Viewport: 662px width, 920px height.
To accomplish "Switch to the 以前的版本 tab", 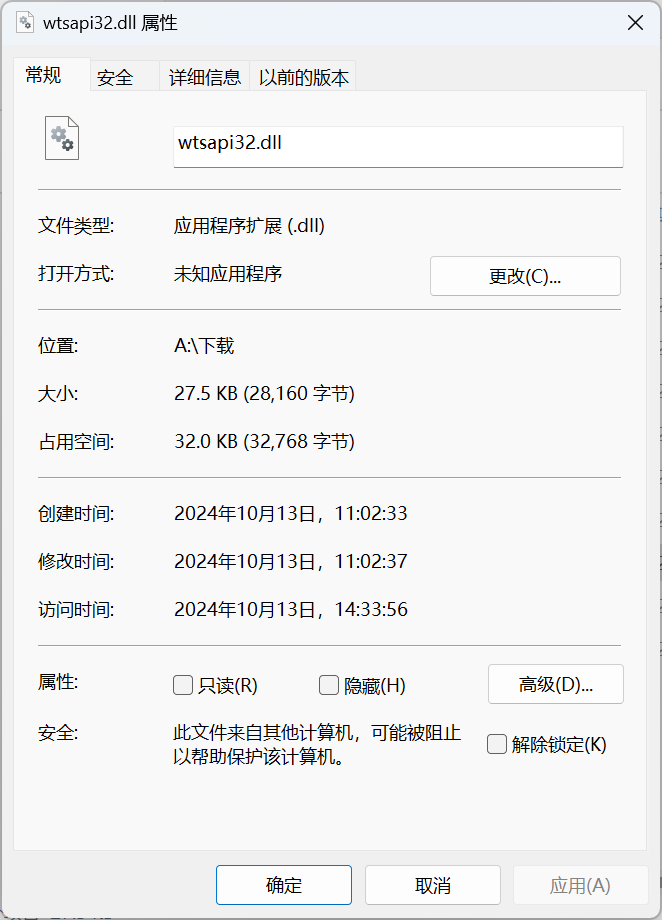I will tap(303, 77).
